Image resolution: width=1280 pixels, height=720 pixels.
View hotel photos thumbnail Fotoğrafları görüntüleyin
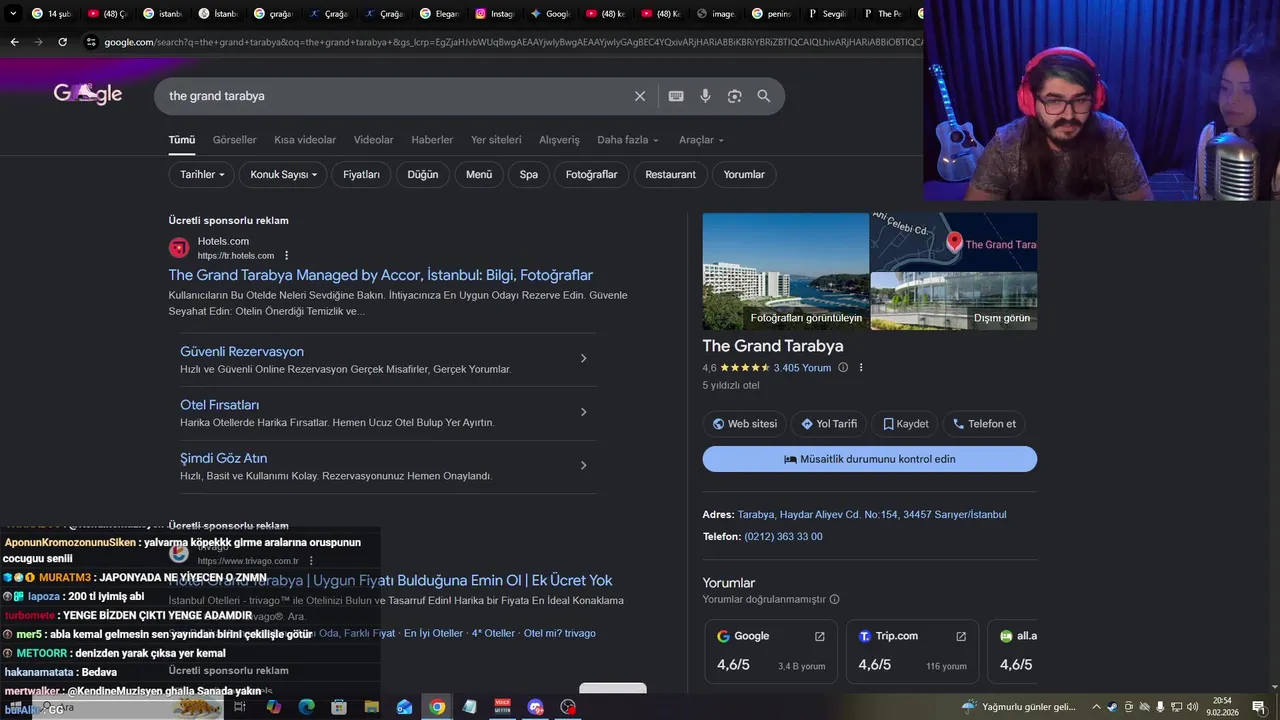click(x=786, y=271)
